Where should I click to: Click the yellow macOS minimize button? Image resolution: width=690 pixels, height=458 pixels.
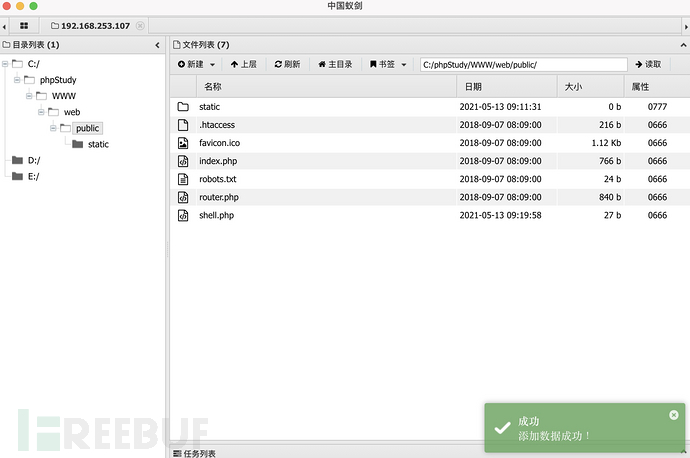pos(20,6)
